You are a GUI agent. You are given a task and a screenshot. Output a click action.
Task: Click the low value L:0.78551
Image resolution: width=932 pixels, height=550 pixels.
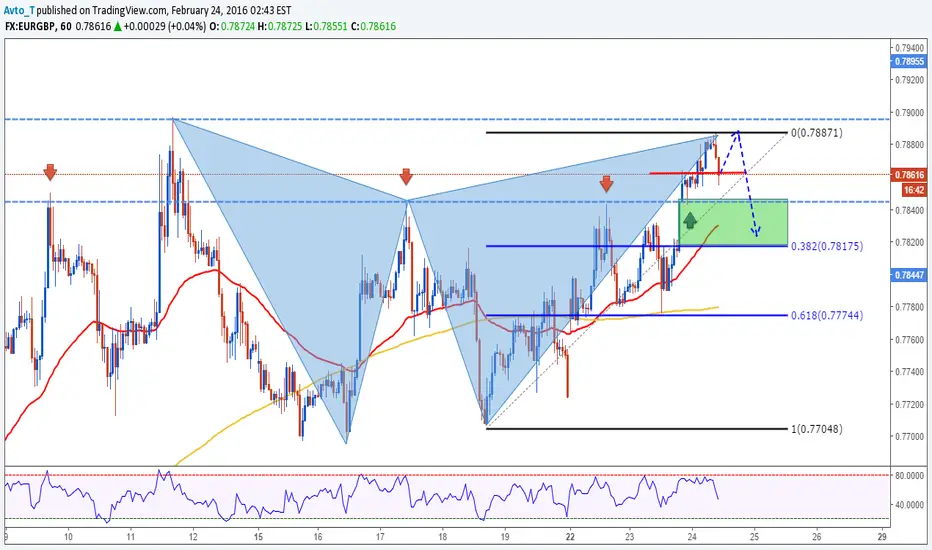(326, 26)
